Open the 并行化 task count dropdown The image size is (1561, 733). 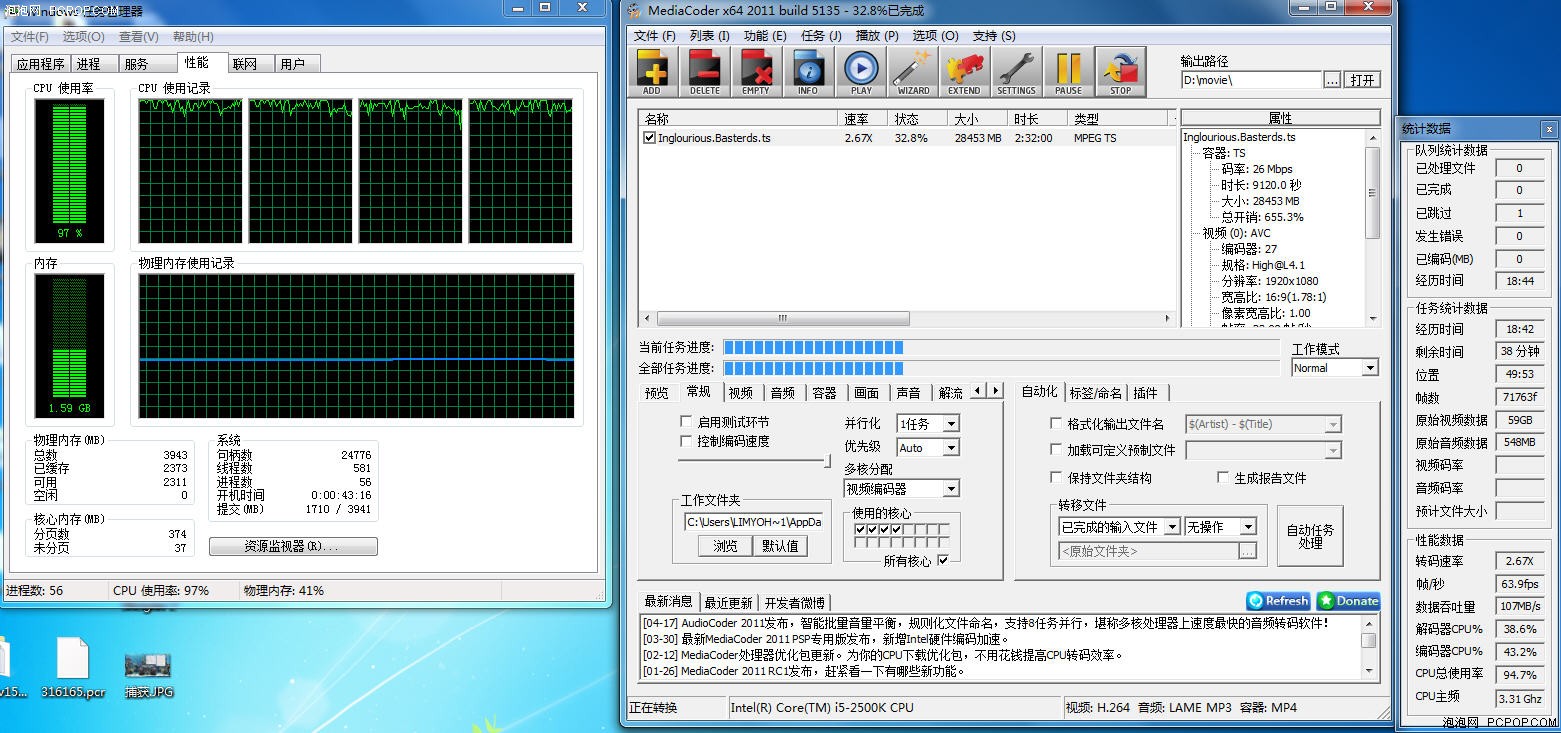point(949,423)
